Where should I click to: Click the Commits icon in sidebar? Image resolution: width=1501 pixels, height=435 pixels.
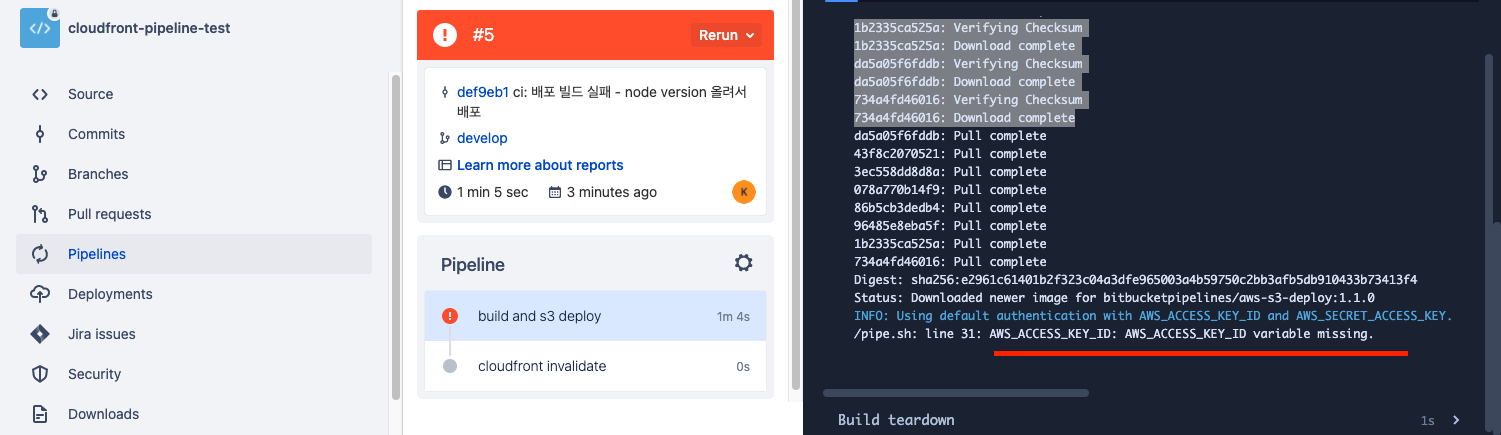point(40,134)
